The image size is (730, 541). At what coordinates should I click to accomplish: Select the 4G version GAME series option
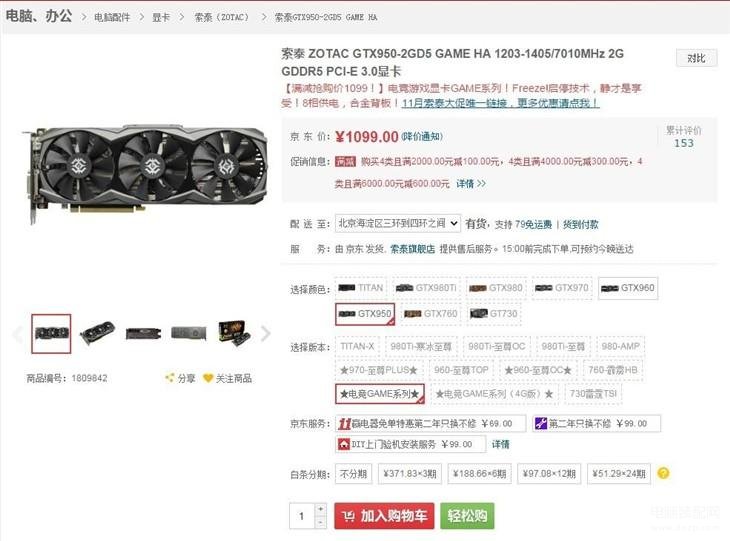[493, 394]
